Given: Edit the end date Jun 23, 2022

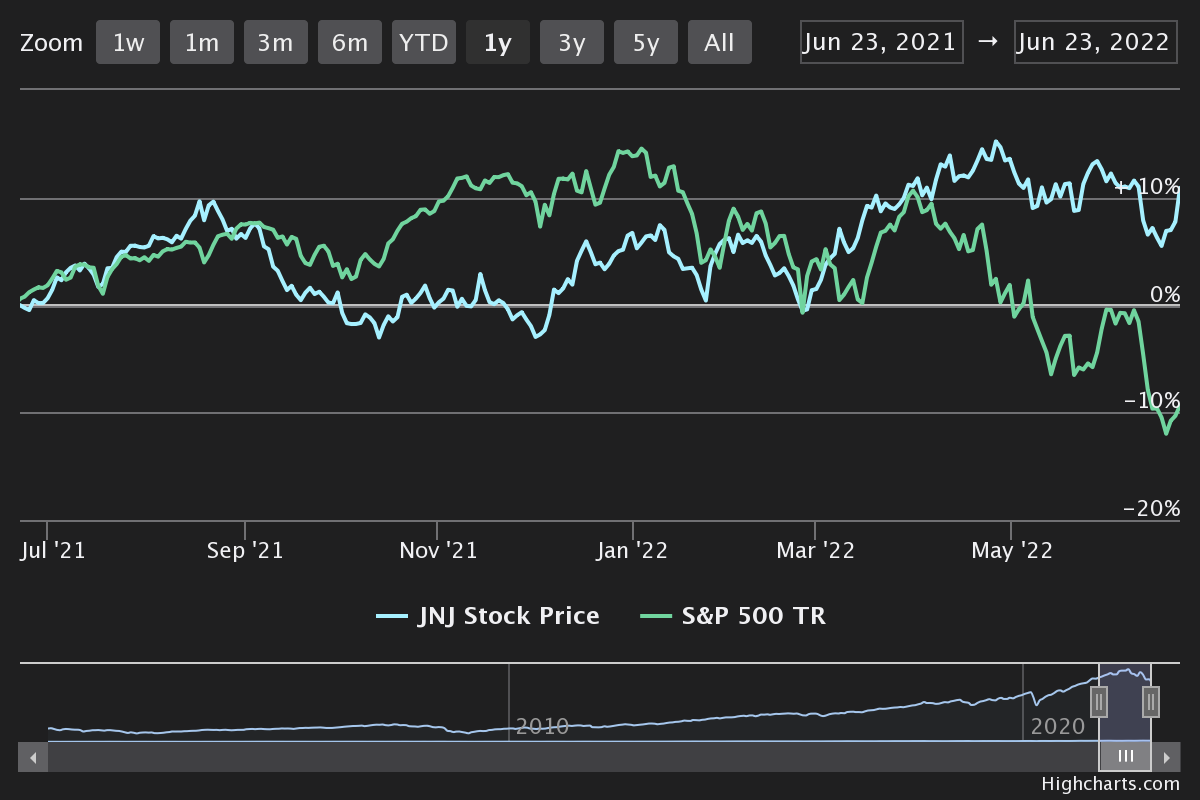Looking at the screenshot, I should [x=1095, y=42].
